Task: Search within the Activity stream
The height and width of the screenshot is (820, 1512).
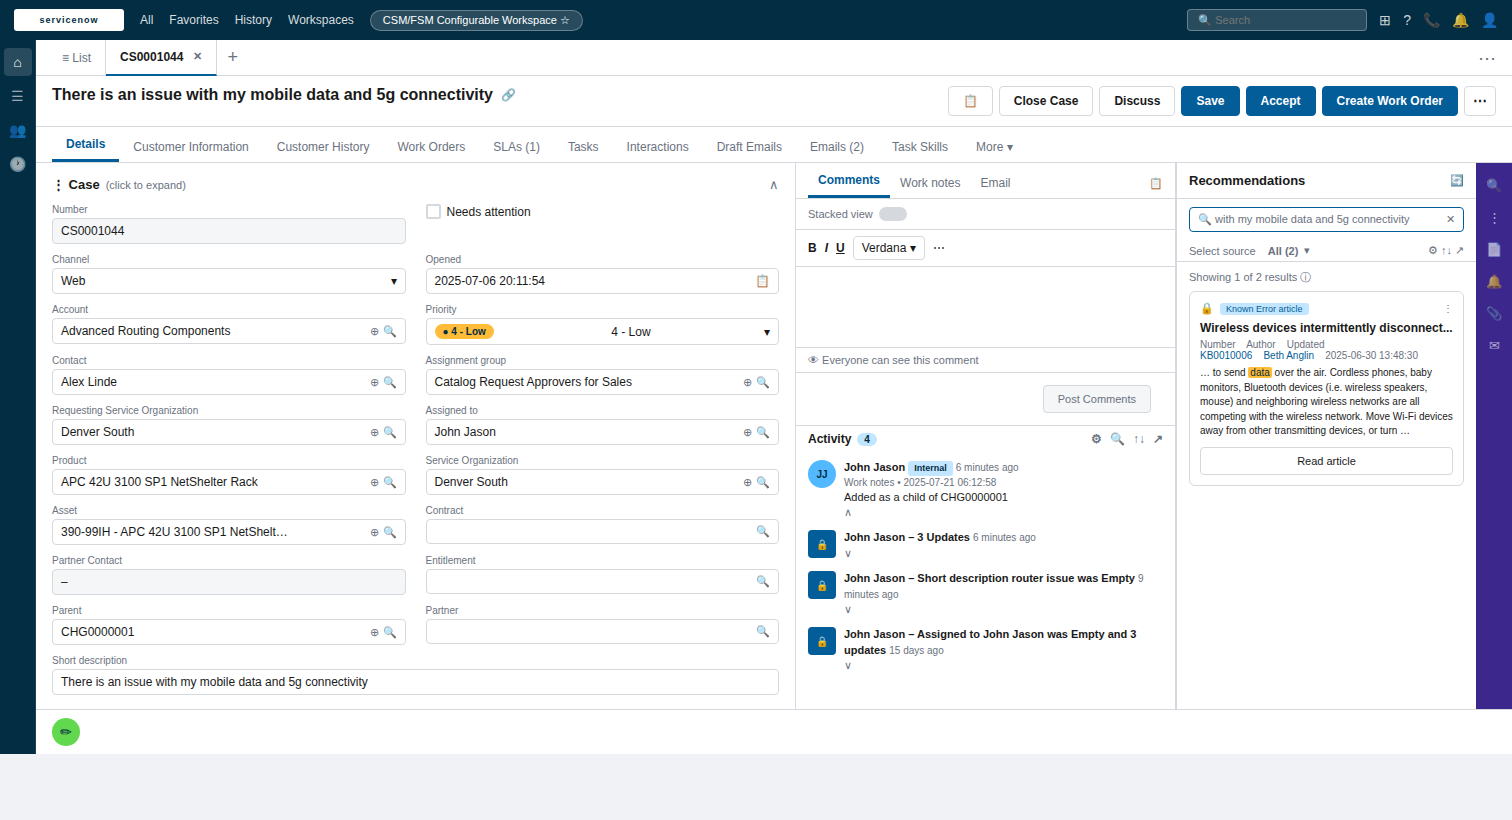Action: (1117, 439)
